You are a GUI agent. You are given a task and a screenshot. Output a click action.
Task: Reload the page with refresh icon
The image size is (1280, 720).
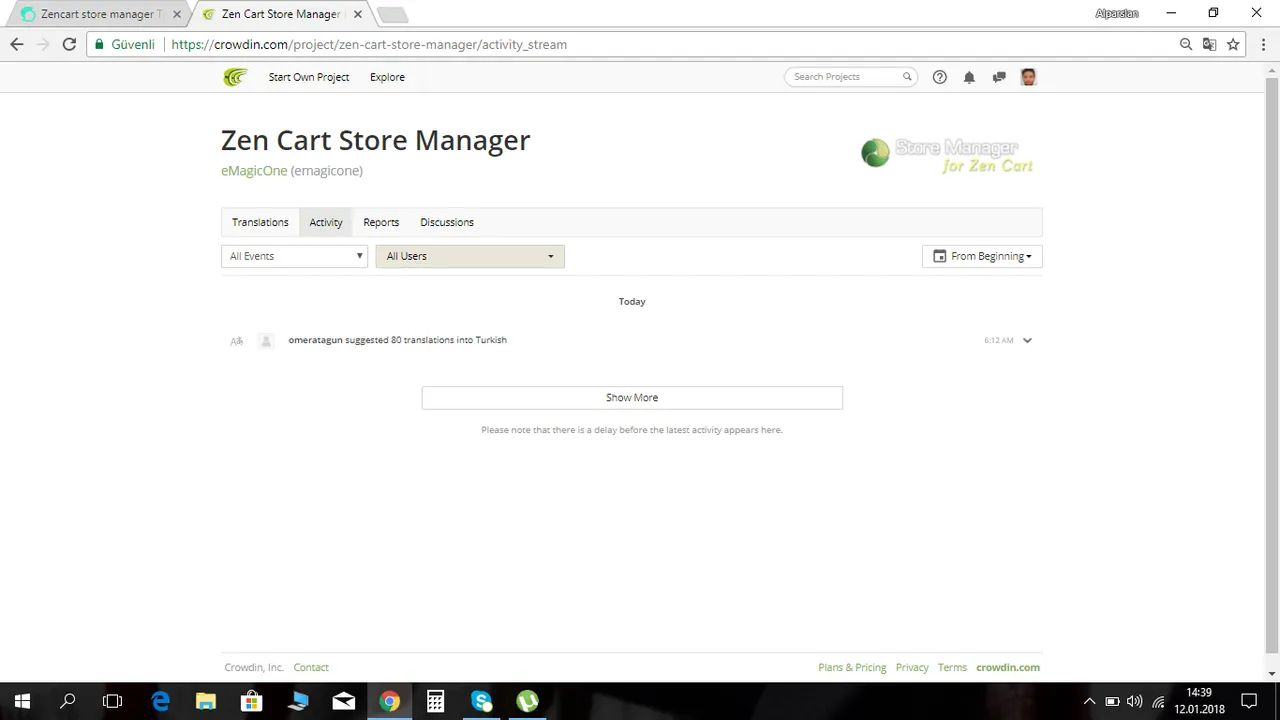click(x=69, y=44)
